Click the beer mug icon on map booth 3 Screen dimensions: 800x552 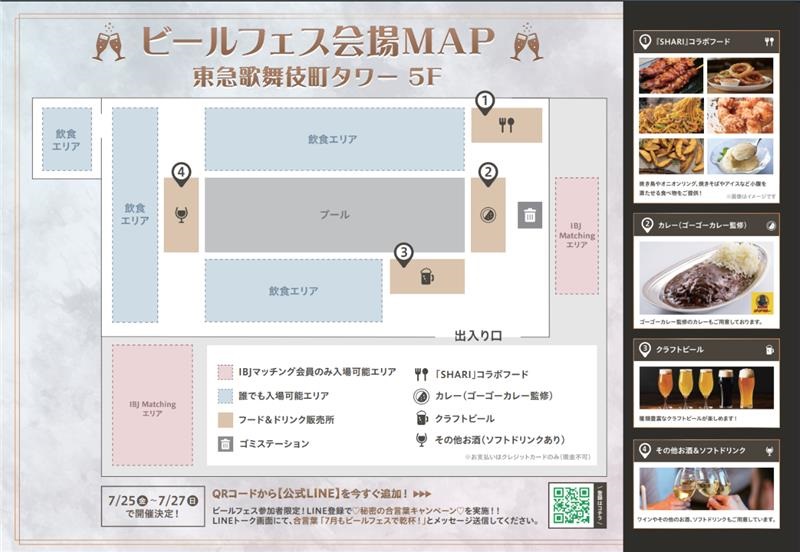(427, 276)
